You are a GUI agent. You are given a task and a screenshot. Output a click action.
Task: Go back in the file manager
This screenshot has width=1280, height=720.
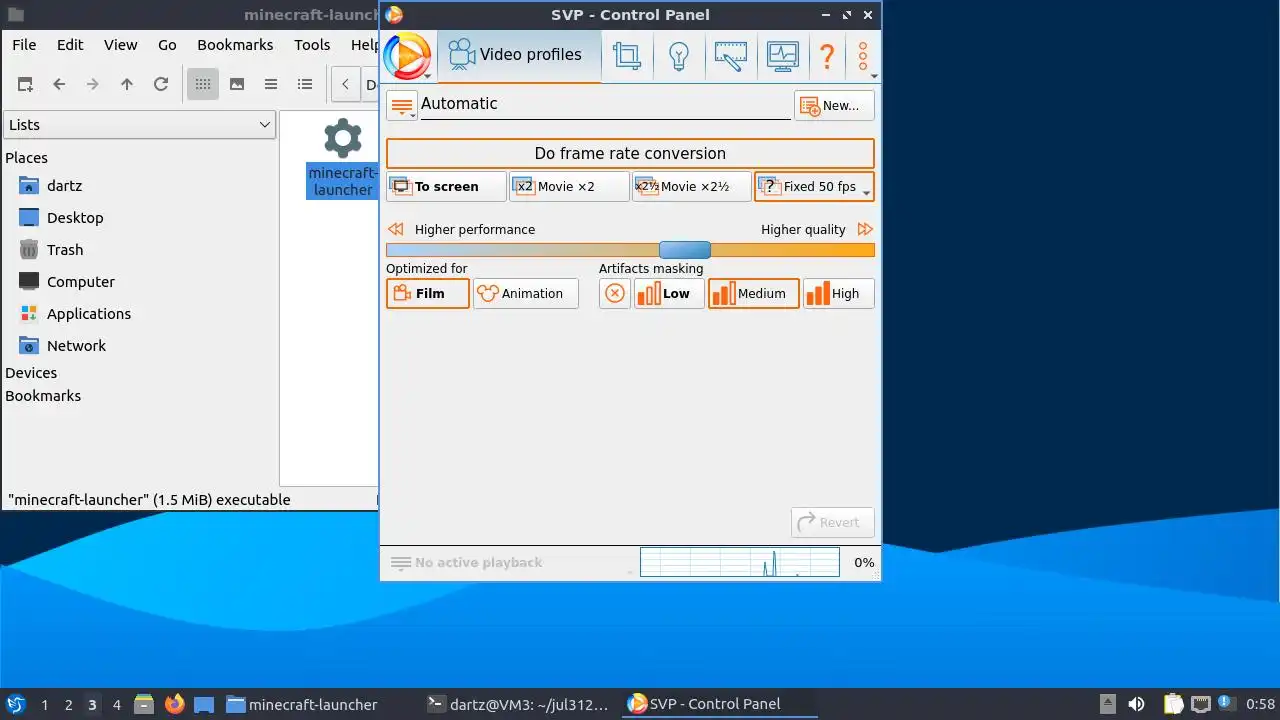[x=59, y=84]
